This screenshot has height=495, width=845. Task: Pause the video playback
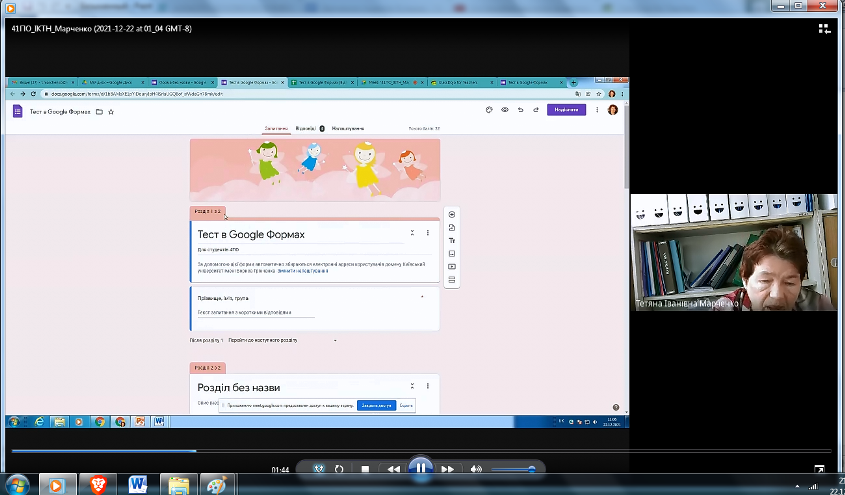[x=421, y=468]
